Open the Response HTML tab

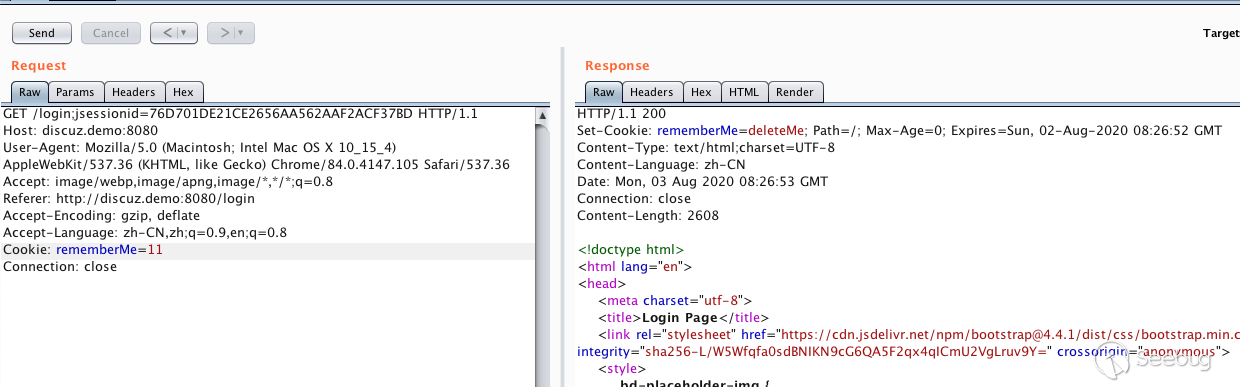pos(744,92)
